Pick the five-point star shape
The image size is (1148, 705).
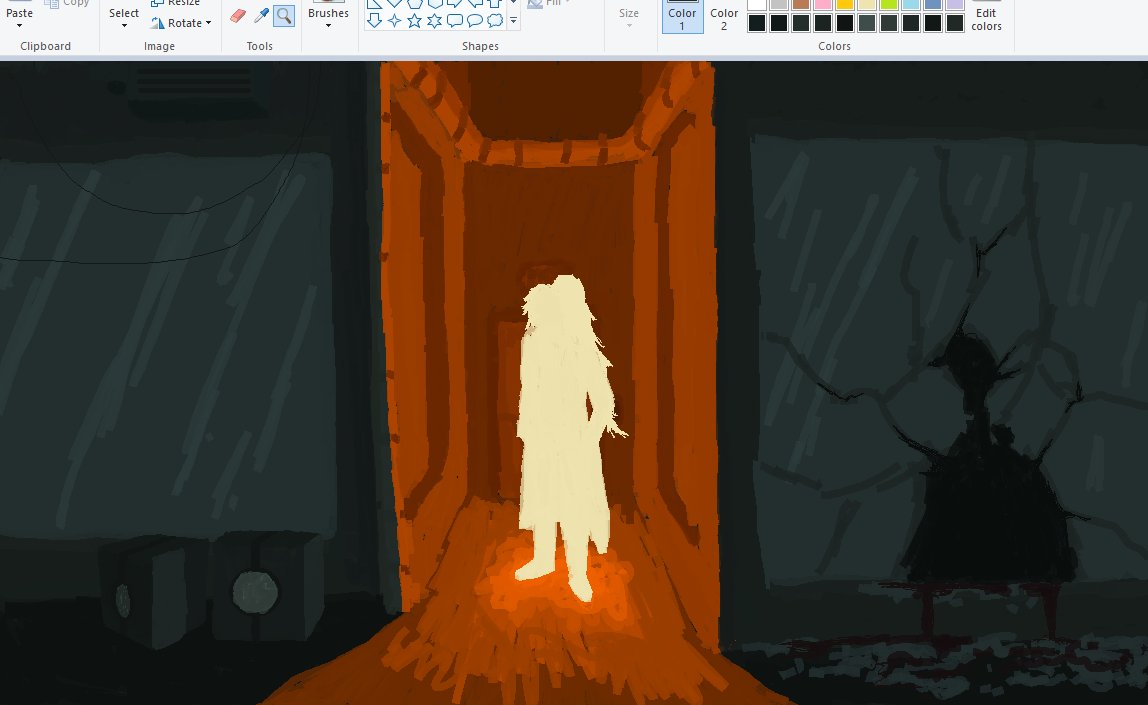click(414, 20)
